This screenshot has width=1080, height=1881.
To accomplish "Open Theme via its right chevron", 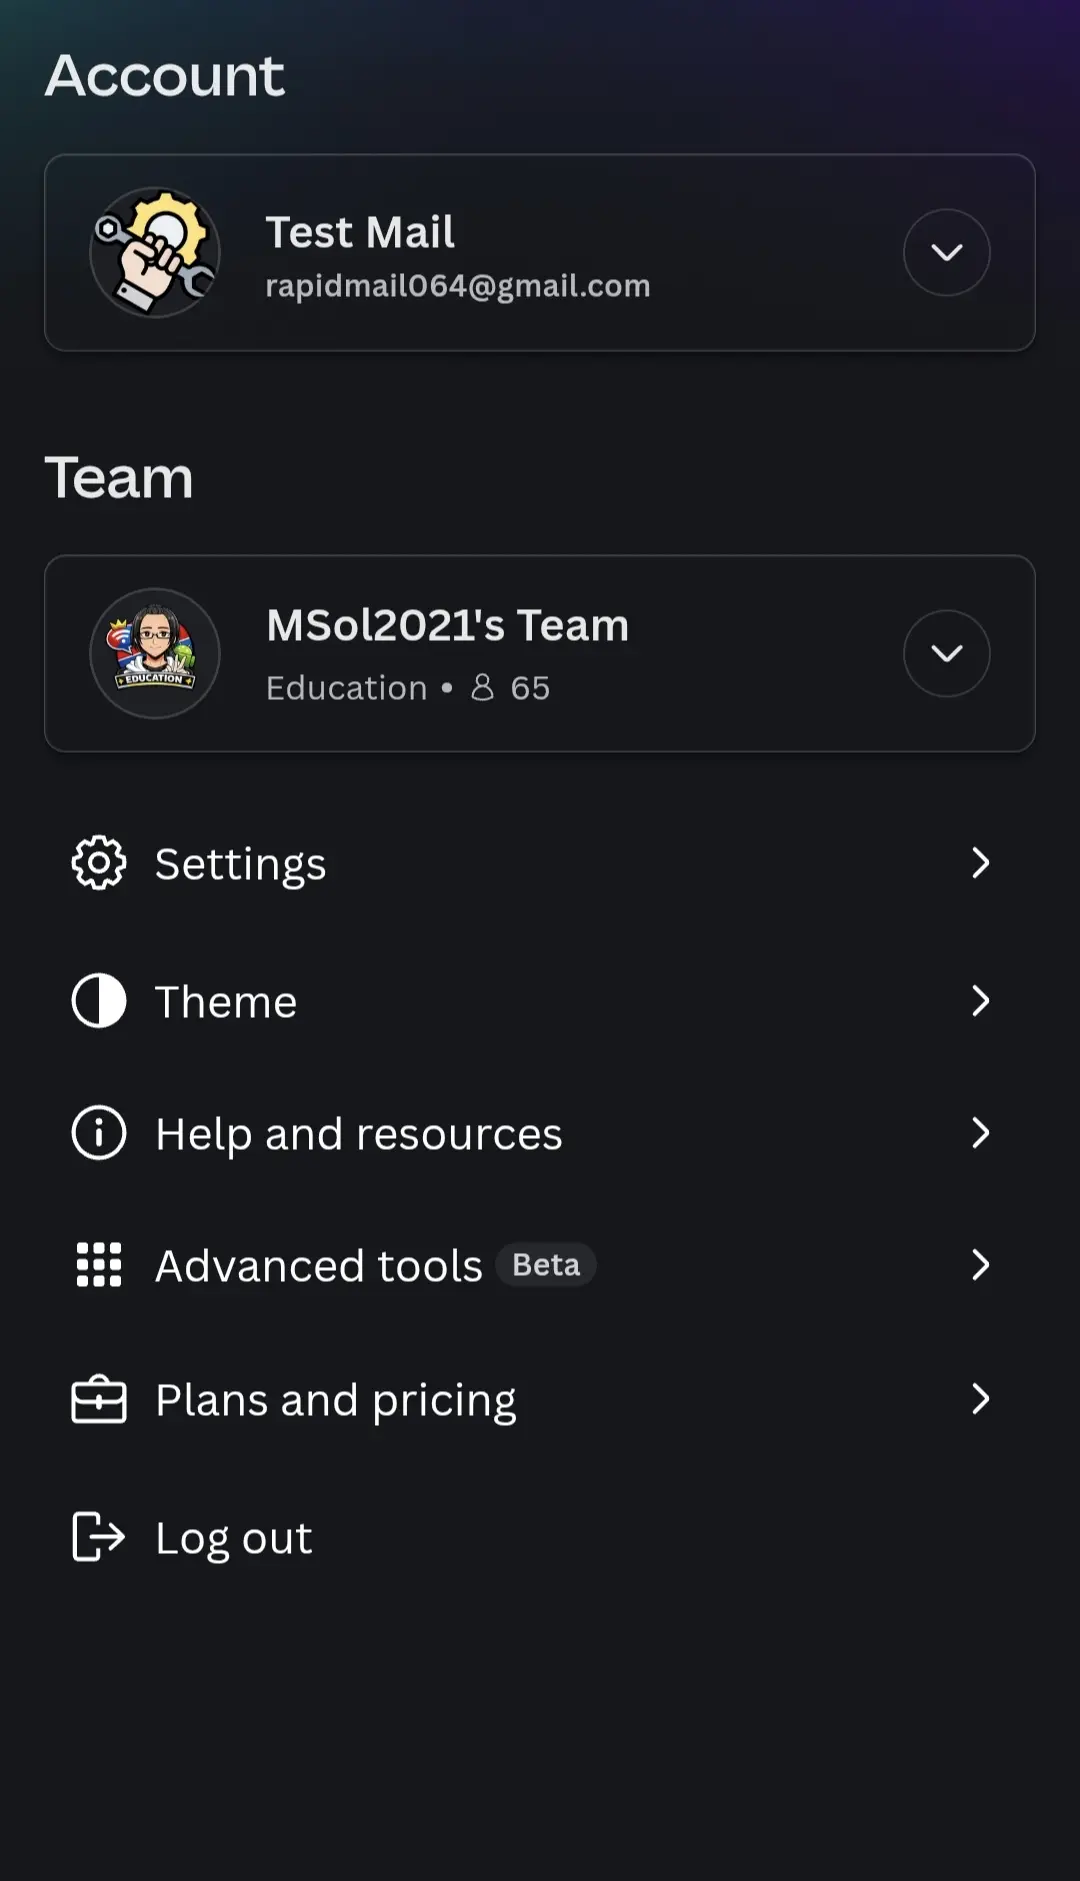I will [x=981, y=1001].
